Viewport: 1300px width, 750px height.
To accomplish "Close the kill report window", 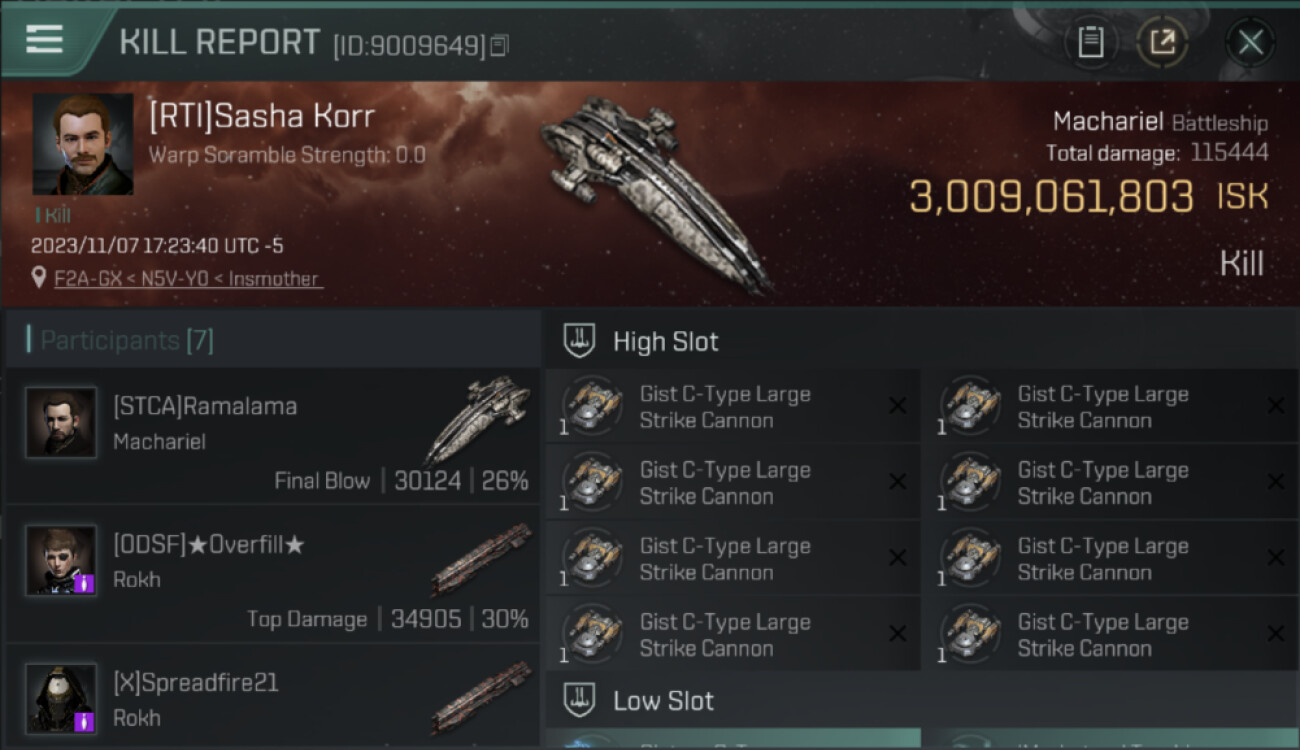I will tap(1250, 42).
